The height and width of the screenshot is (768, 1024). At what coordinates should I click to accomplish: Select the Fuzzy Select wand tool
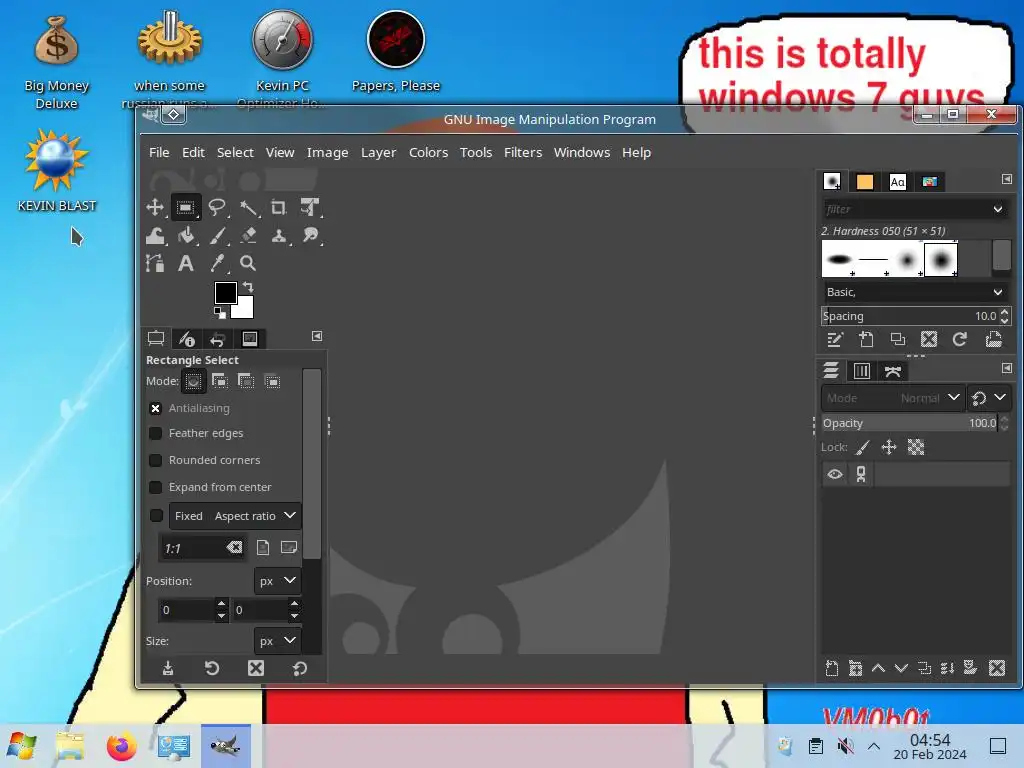[248, 208]
